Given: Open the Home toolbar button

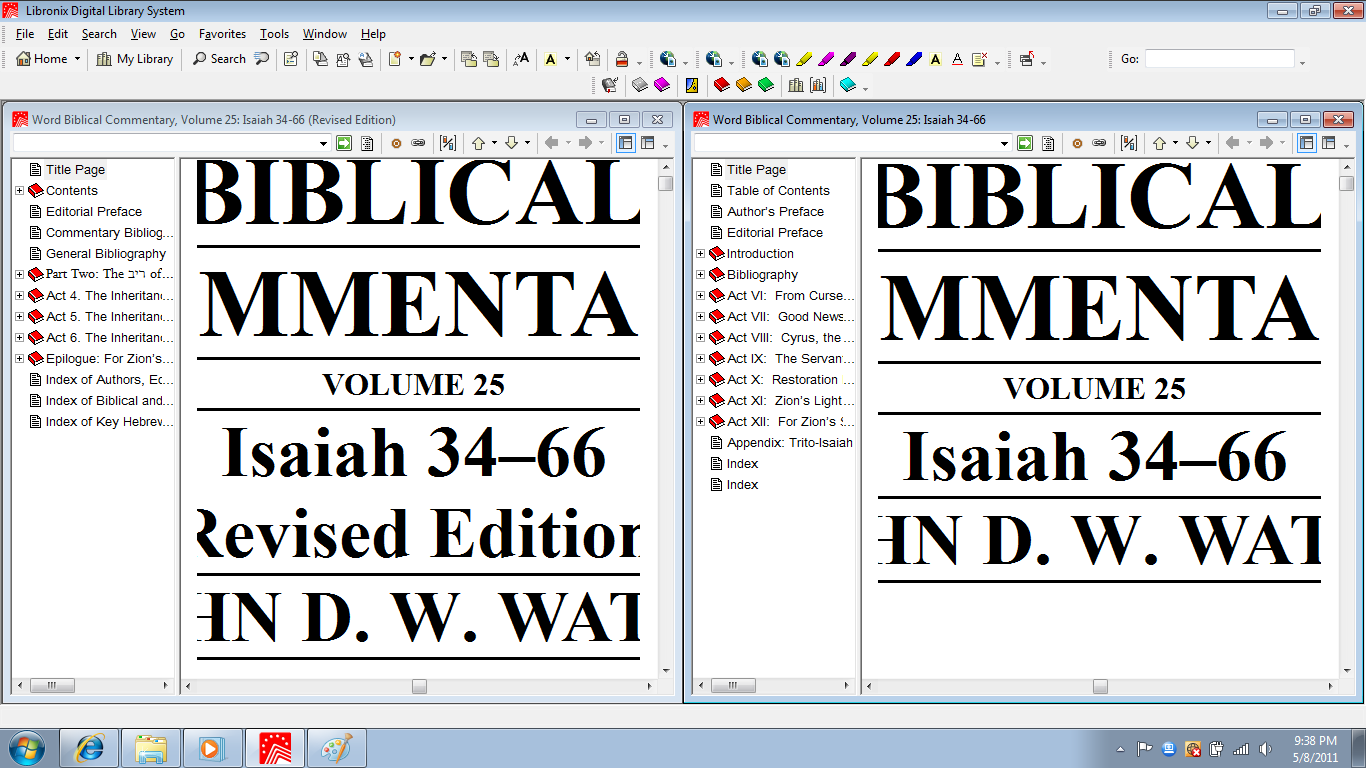Looking at the screenshot, I should click(42, 59).
